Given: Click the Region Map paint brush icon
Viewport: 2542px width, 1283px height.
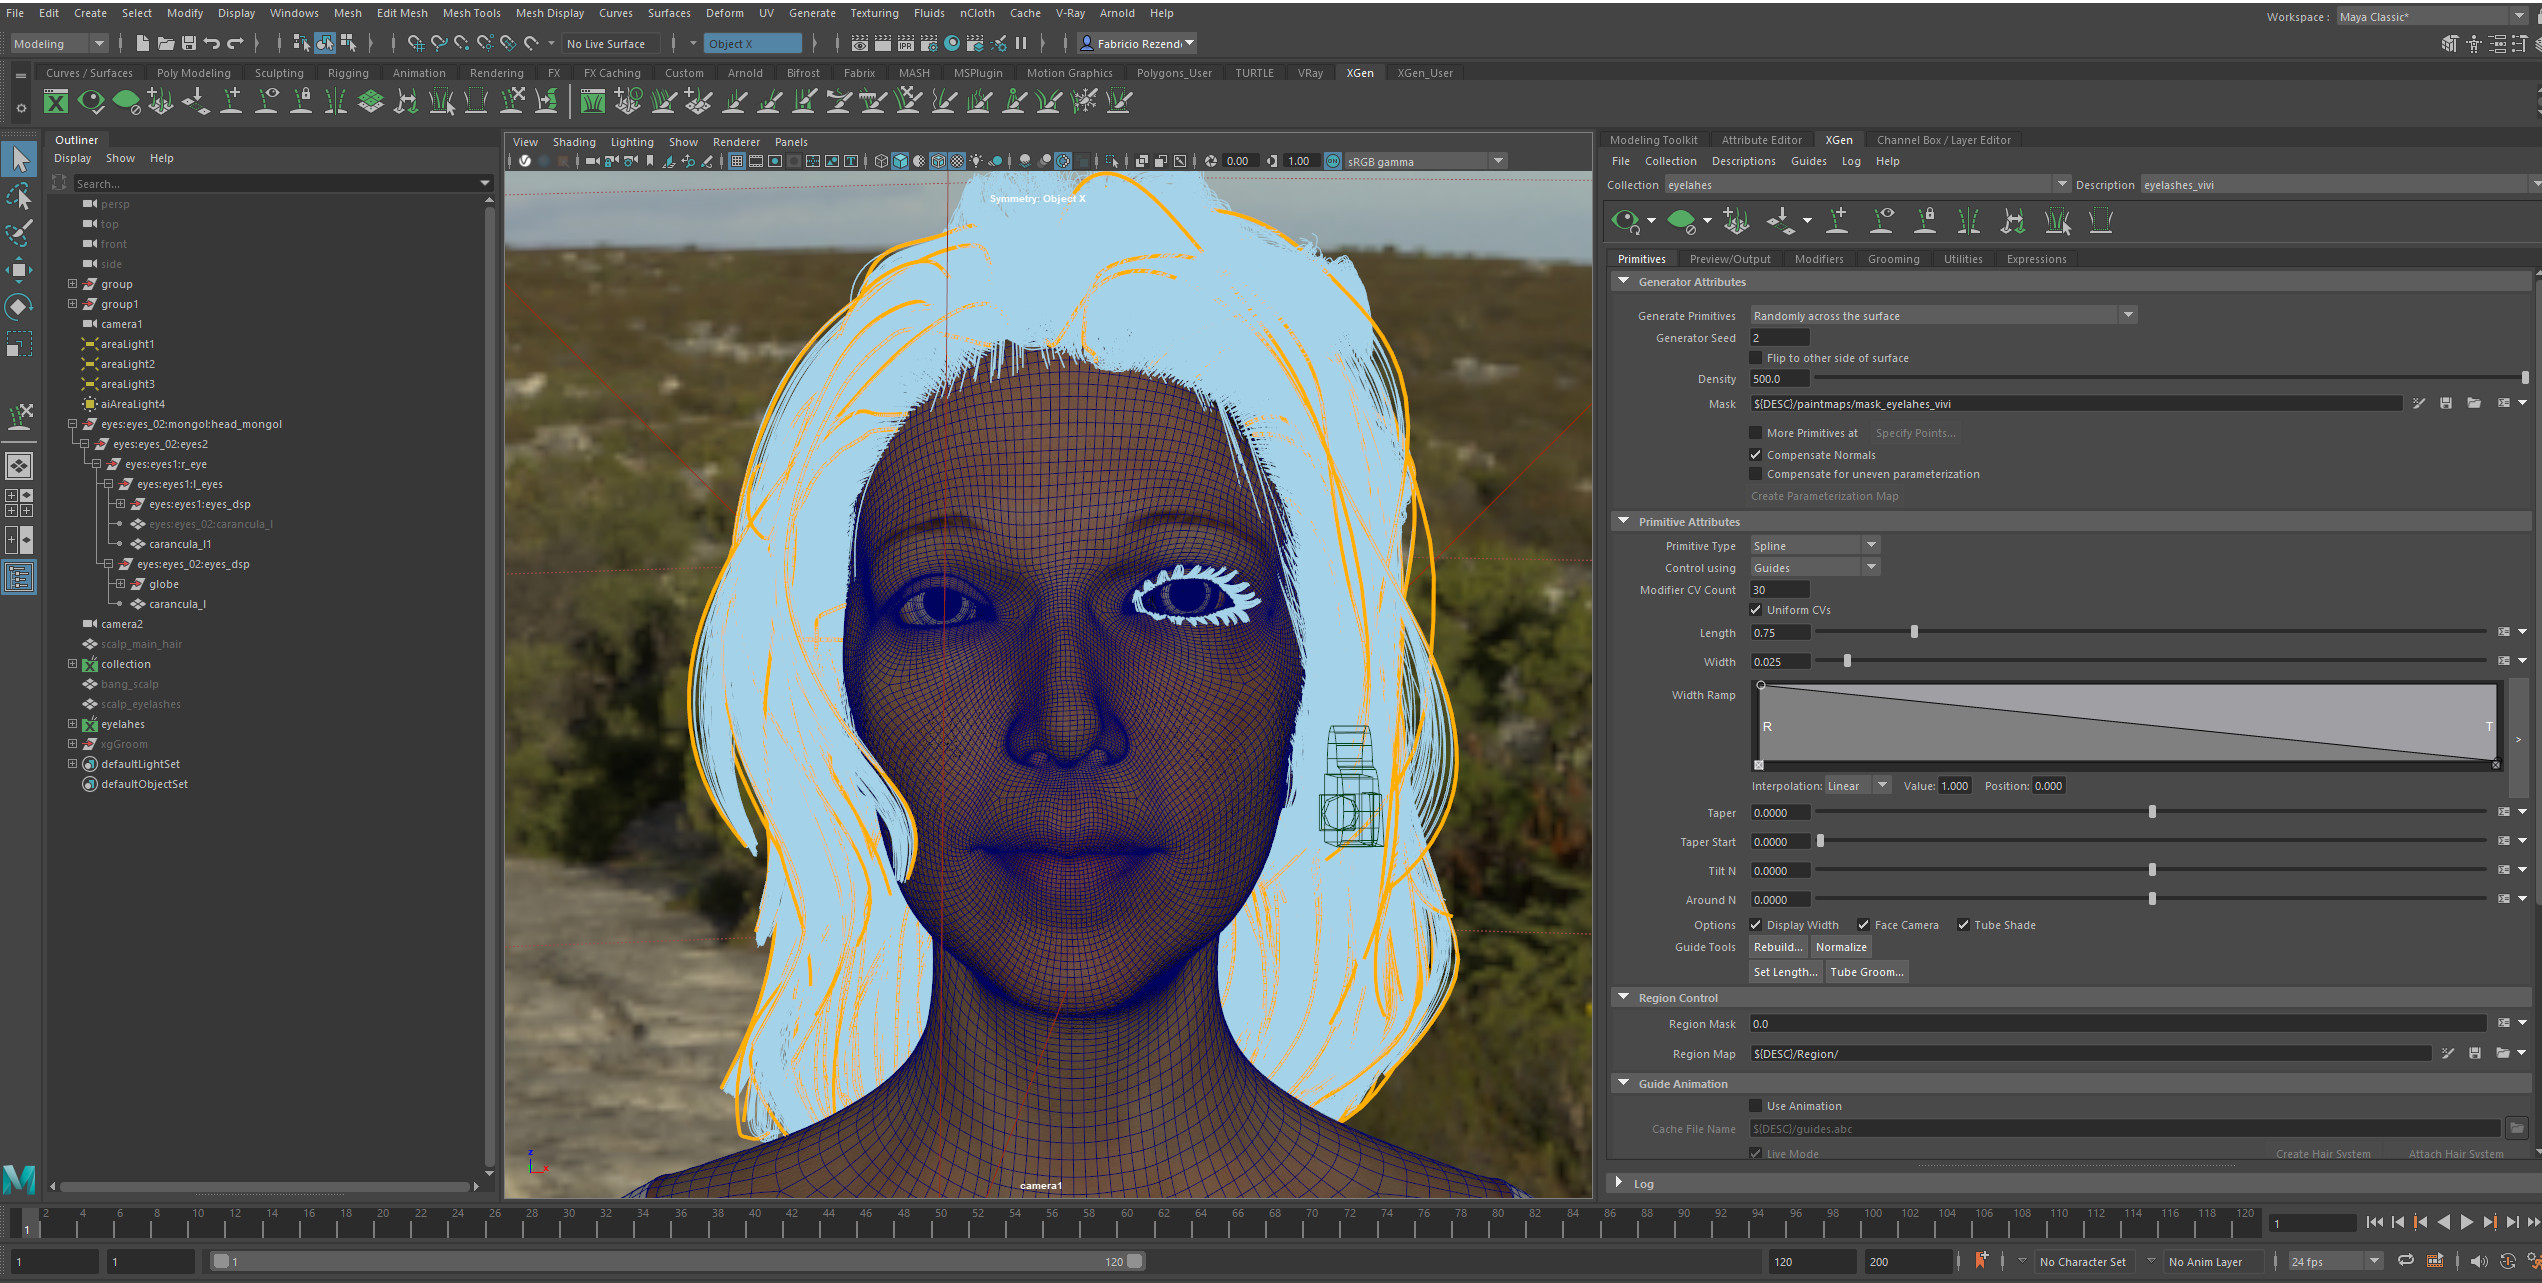Looking at the screenshot, I should (2448, 1053).
